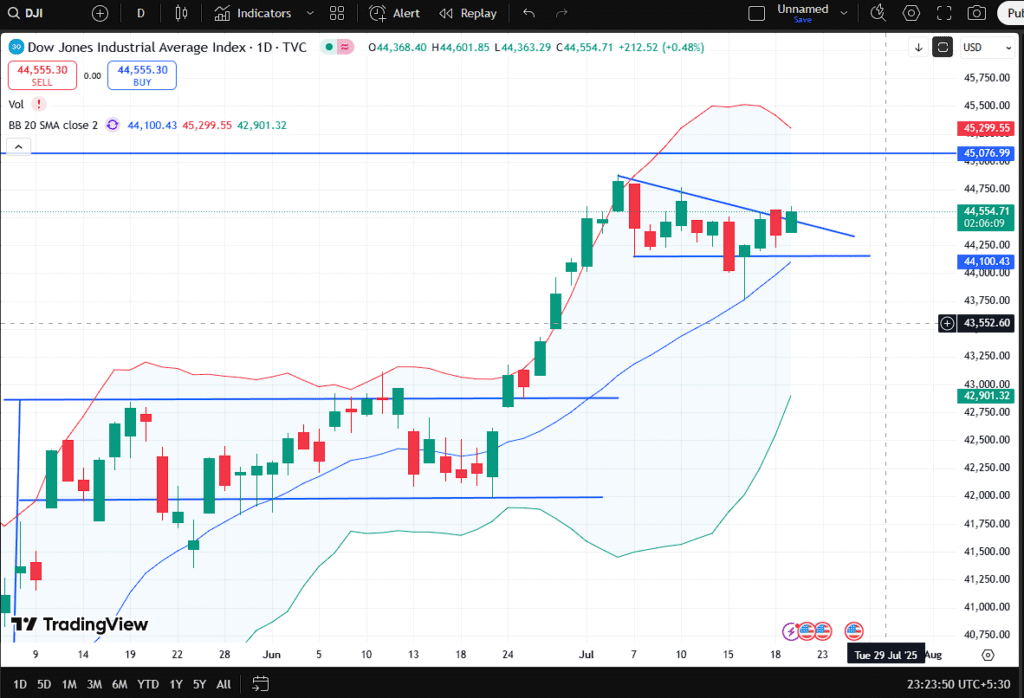This screenshot has height=698, width=1024.
Task: Click the plus button beside 43,552.60
Action: (x=947, y=323)
